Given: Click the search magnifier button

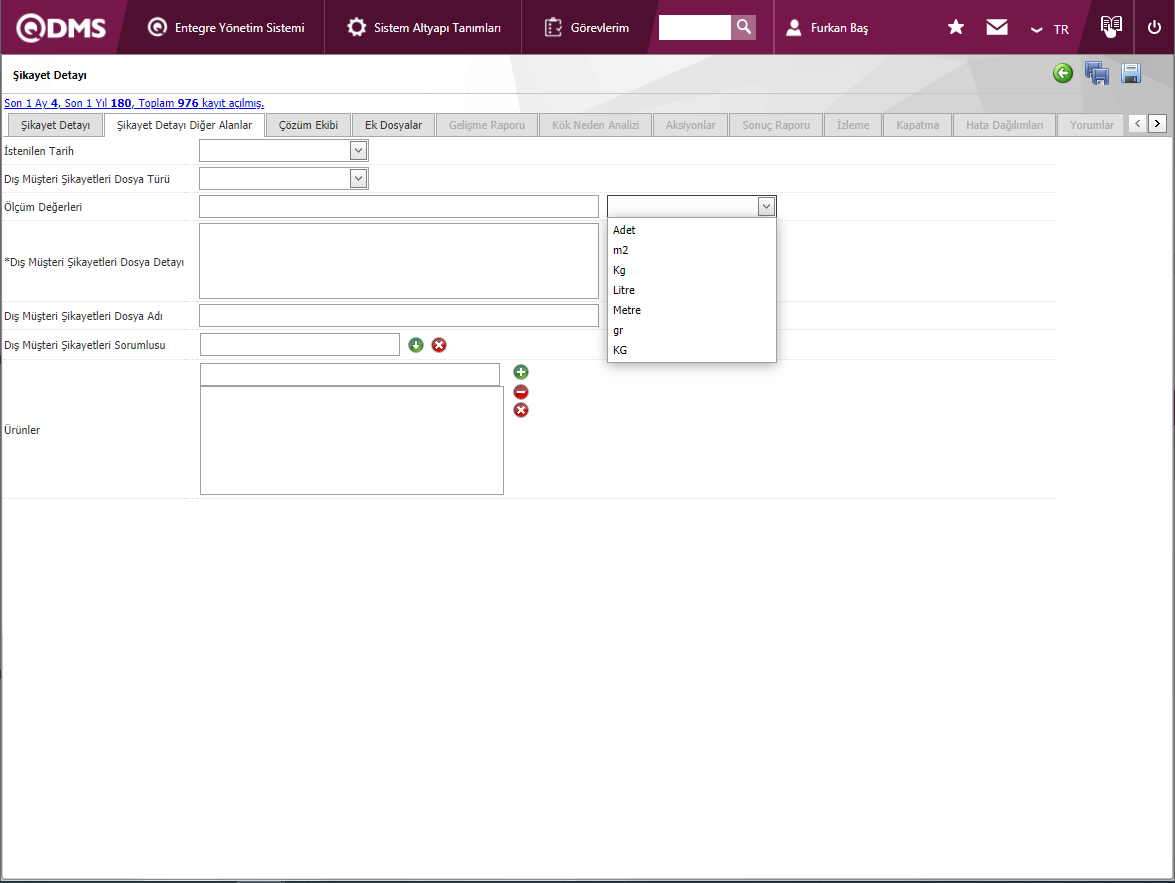Looking at the screenshot, I should (x=743, y=27).
